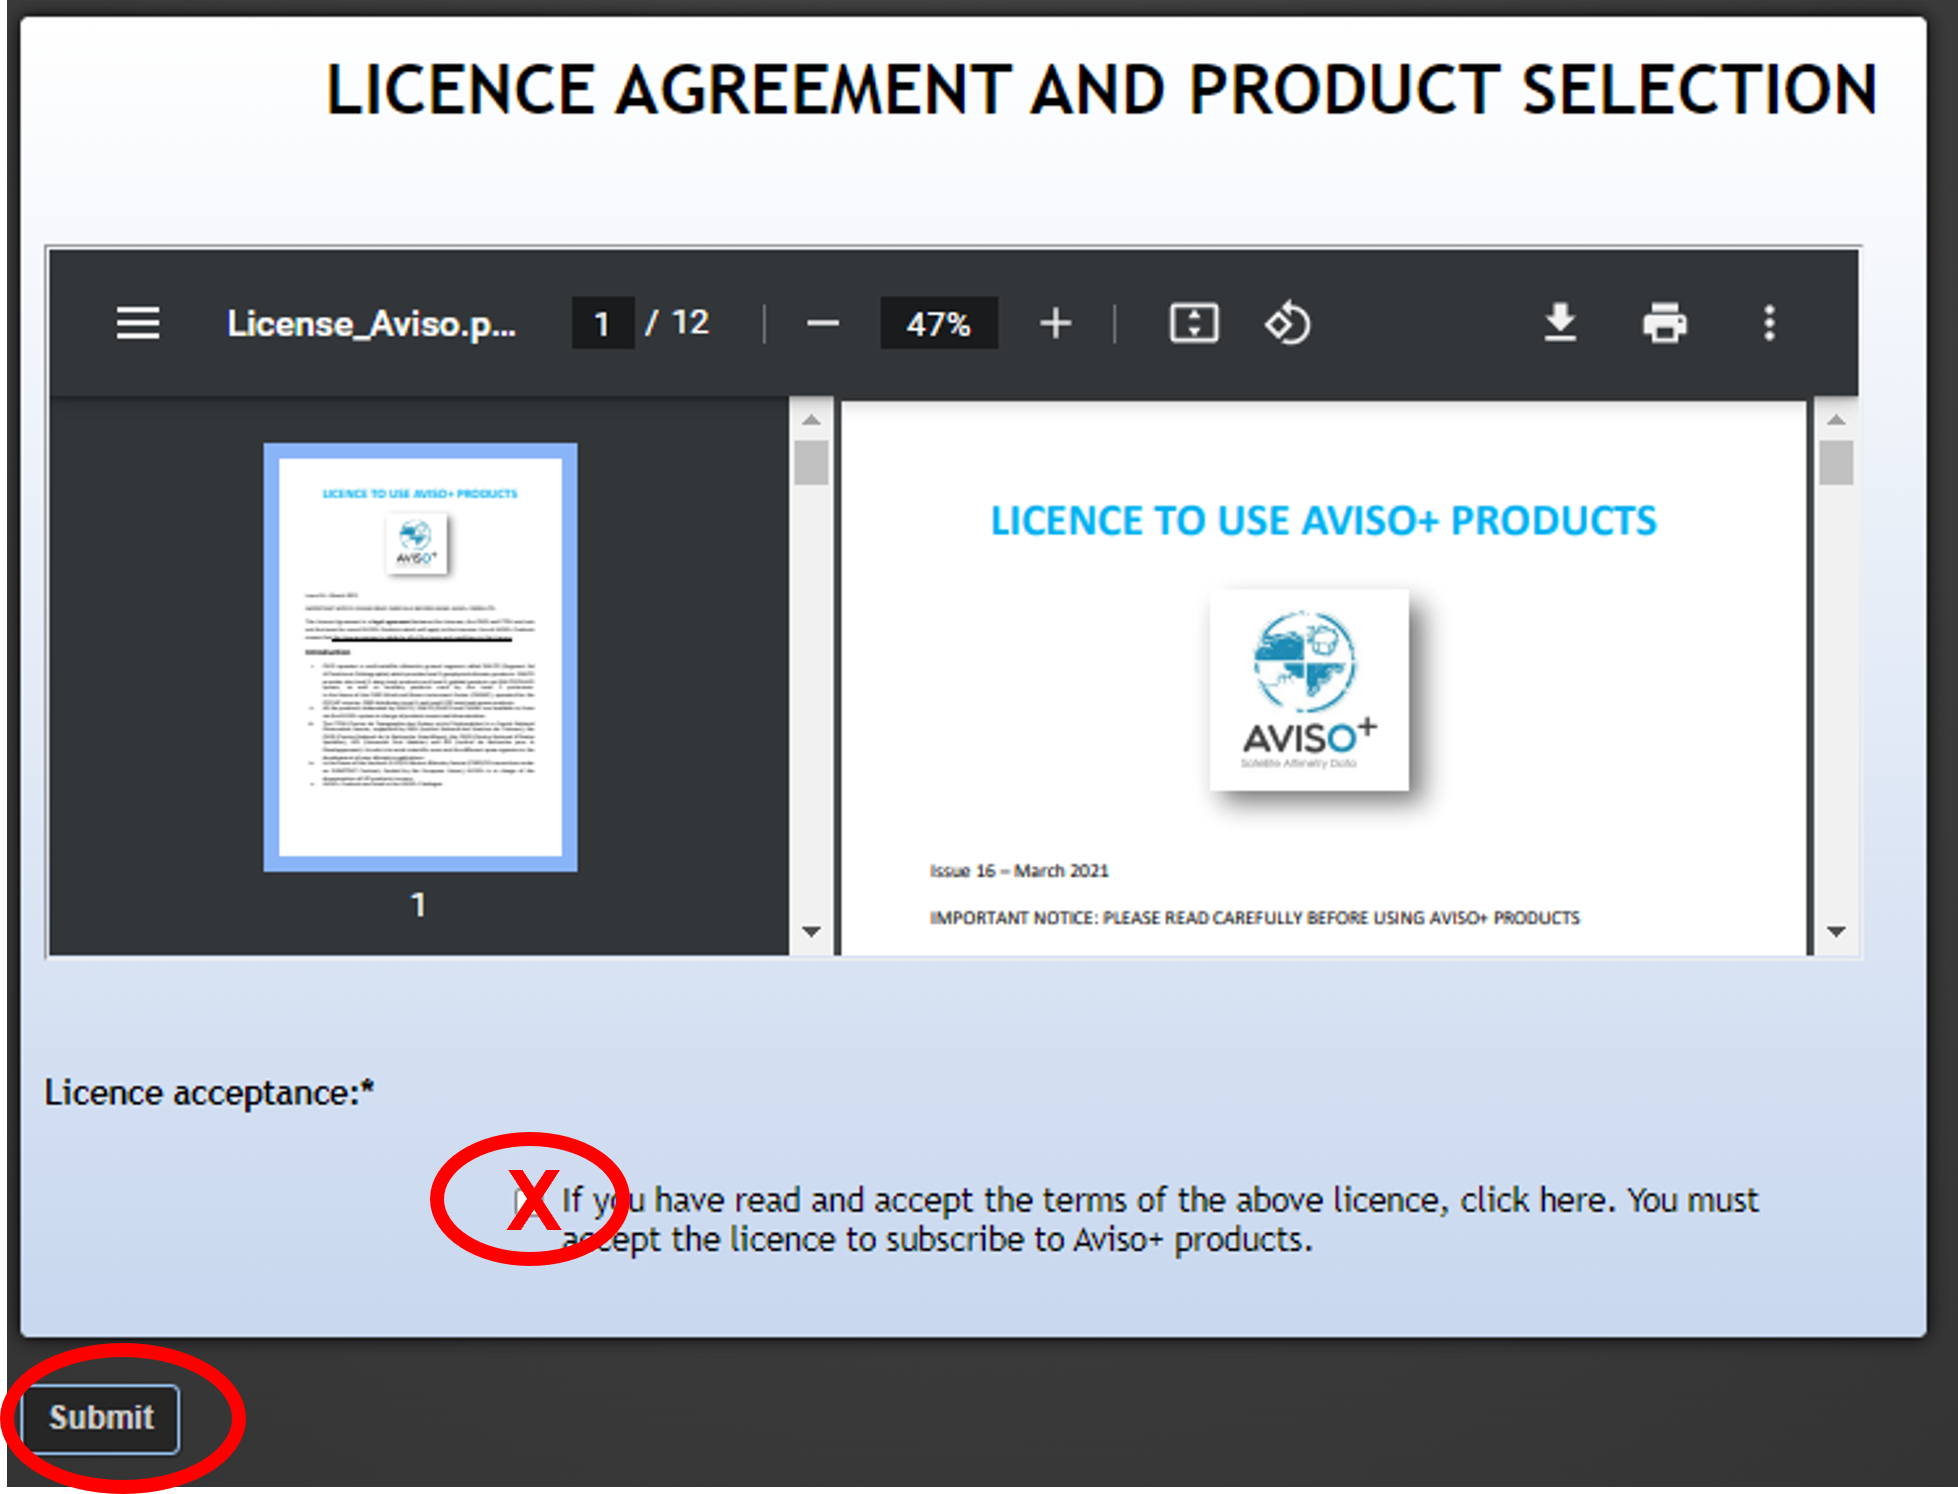The height and width of the screenshot is (1494, 1958).
Task: Click the zoom out minus icon
Action: 823,323
